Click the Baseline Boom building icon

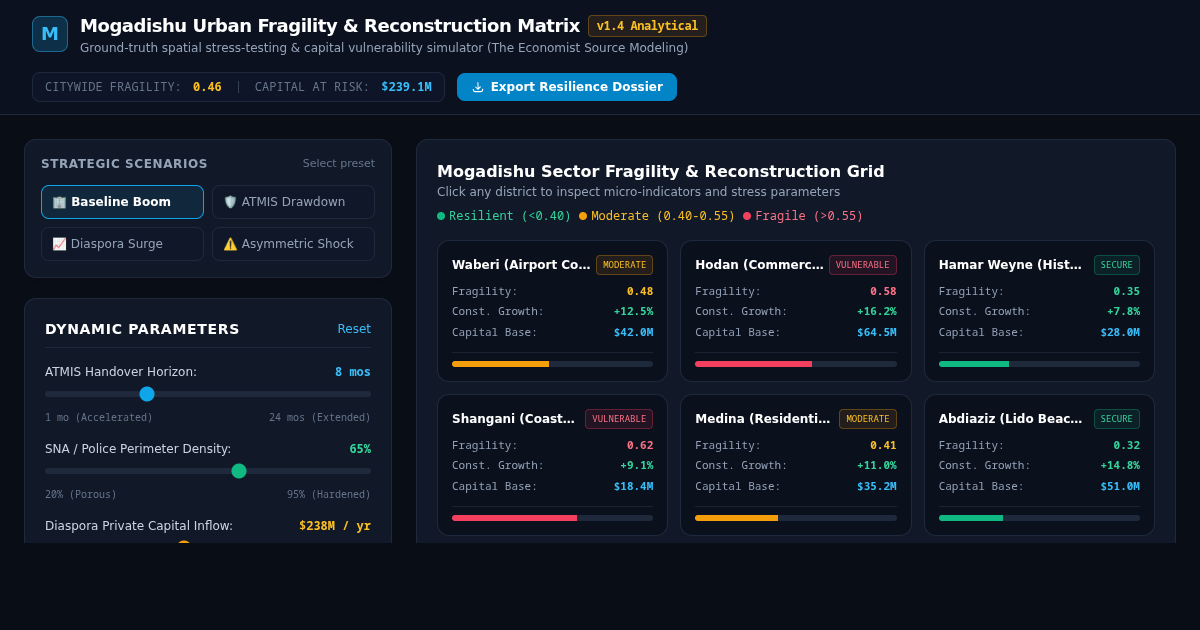tap(59, 202)
